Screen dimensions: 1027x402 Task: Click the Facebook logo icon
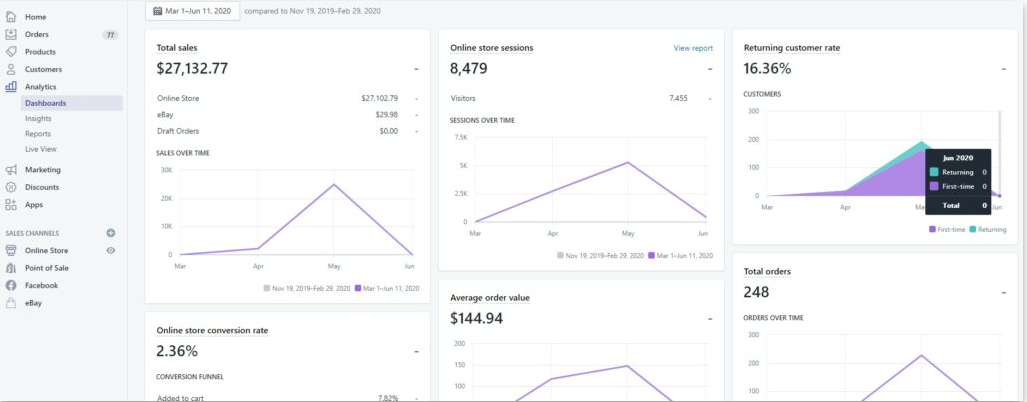point(10,285)
